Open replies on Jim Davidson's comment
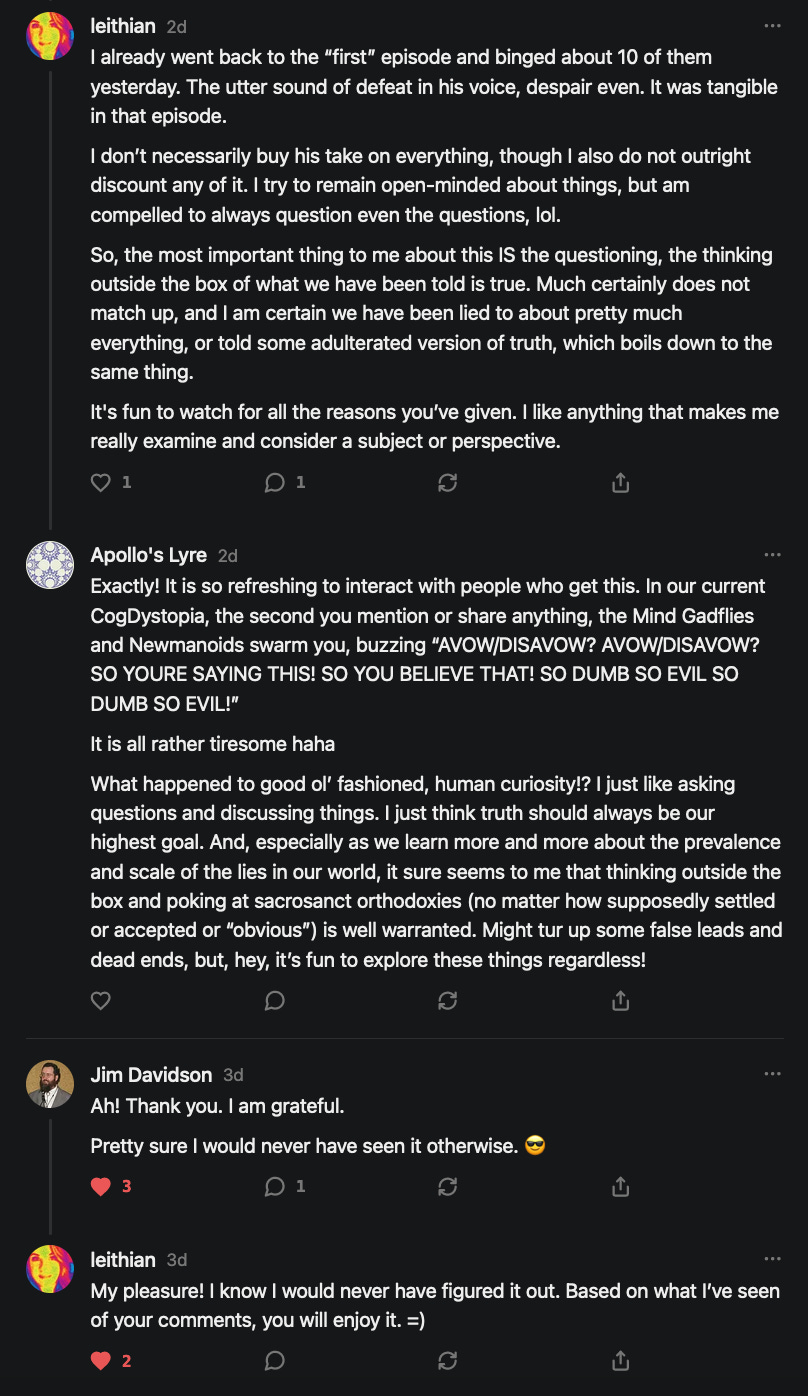808x1396 pixels. (x=275, y=1187)
